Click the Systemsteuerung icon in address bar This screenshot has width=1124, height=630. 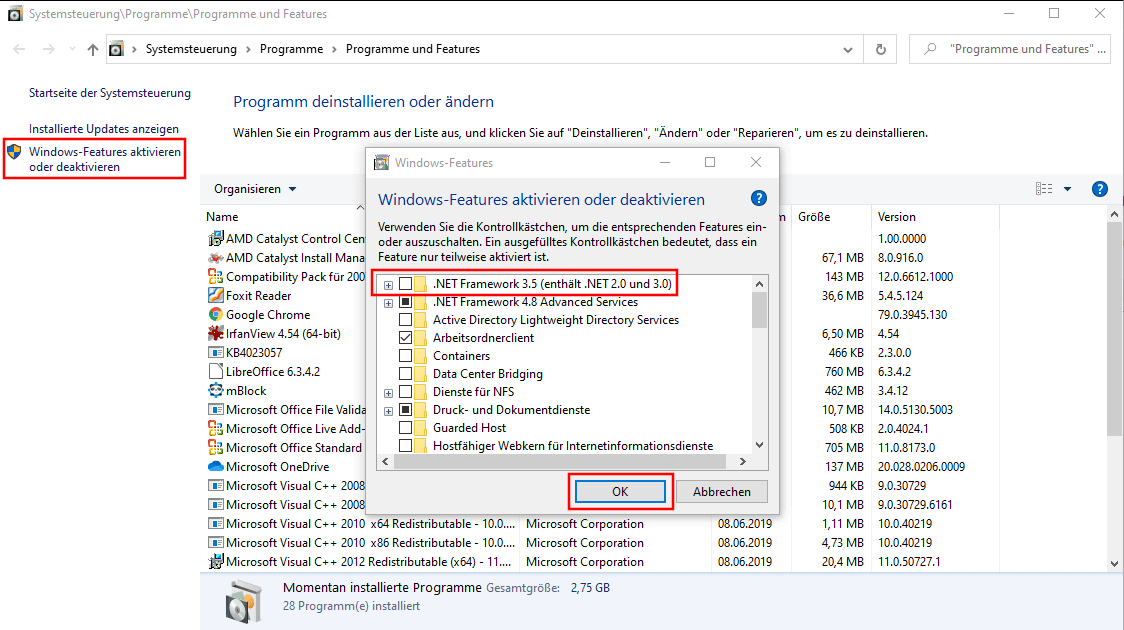point(116,49)
